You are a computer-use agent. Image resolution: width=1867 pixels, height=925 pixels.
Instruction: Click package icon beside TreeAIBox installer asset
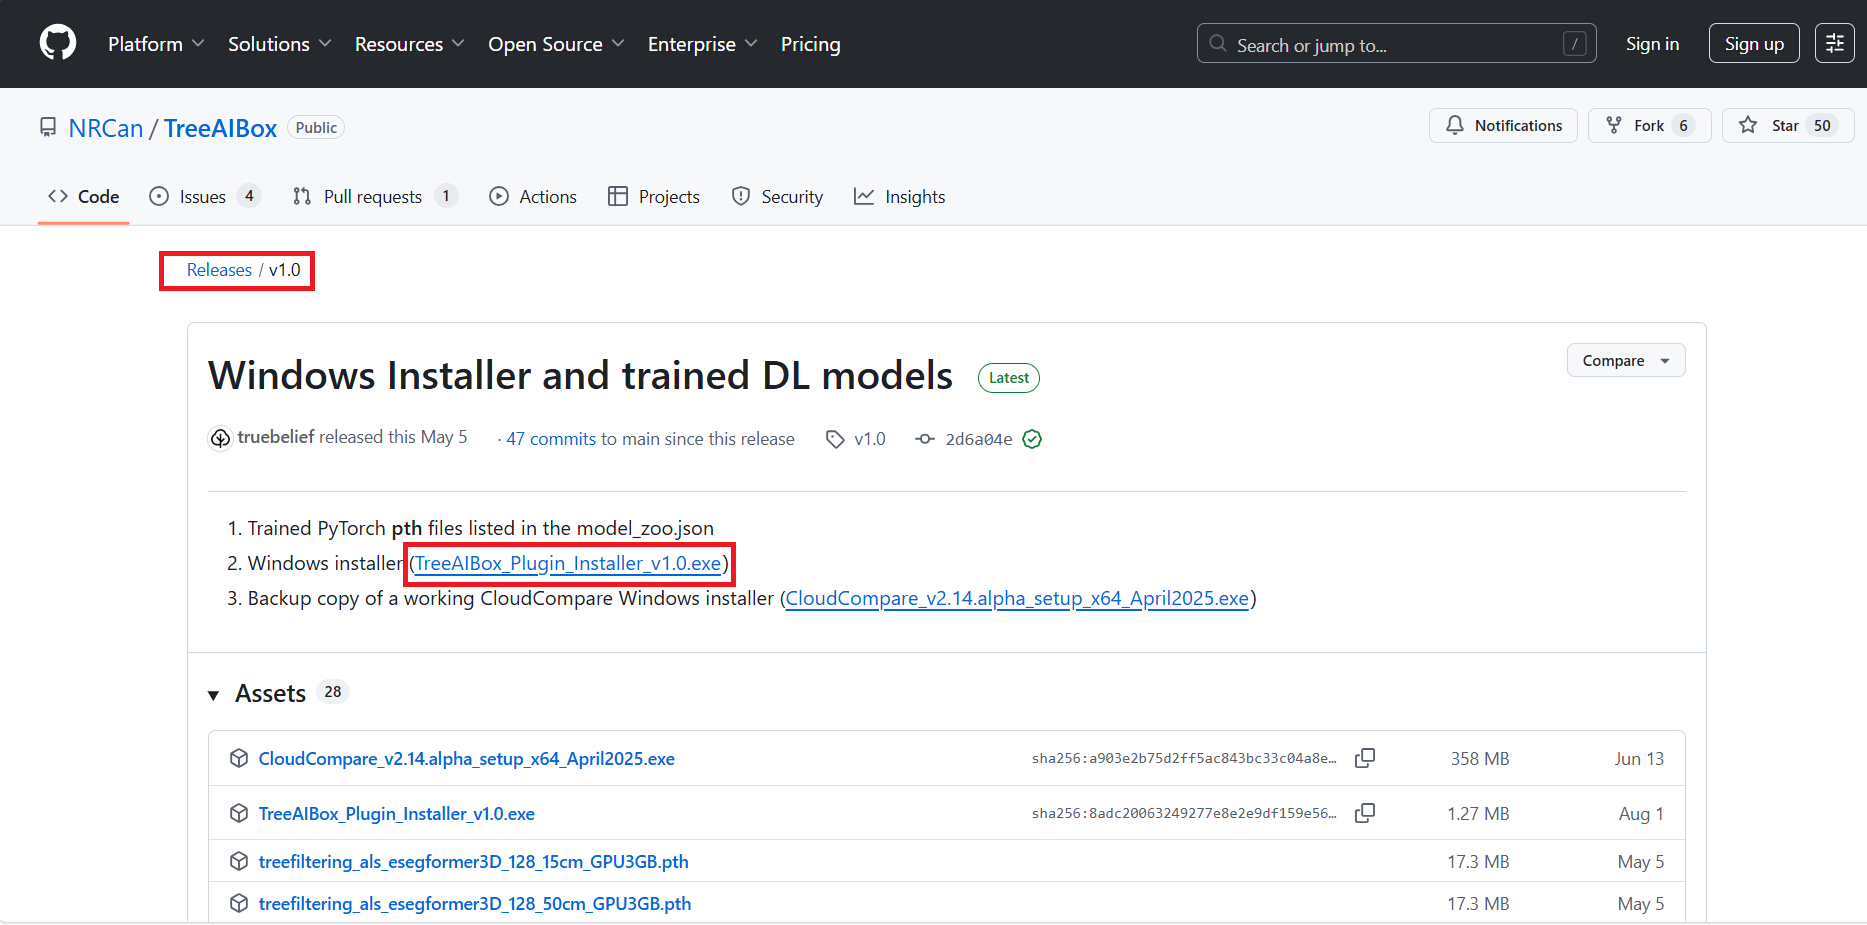click(239, 813)
